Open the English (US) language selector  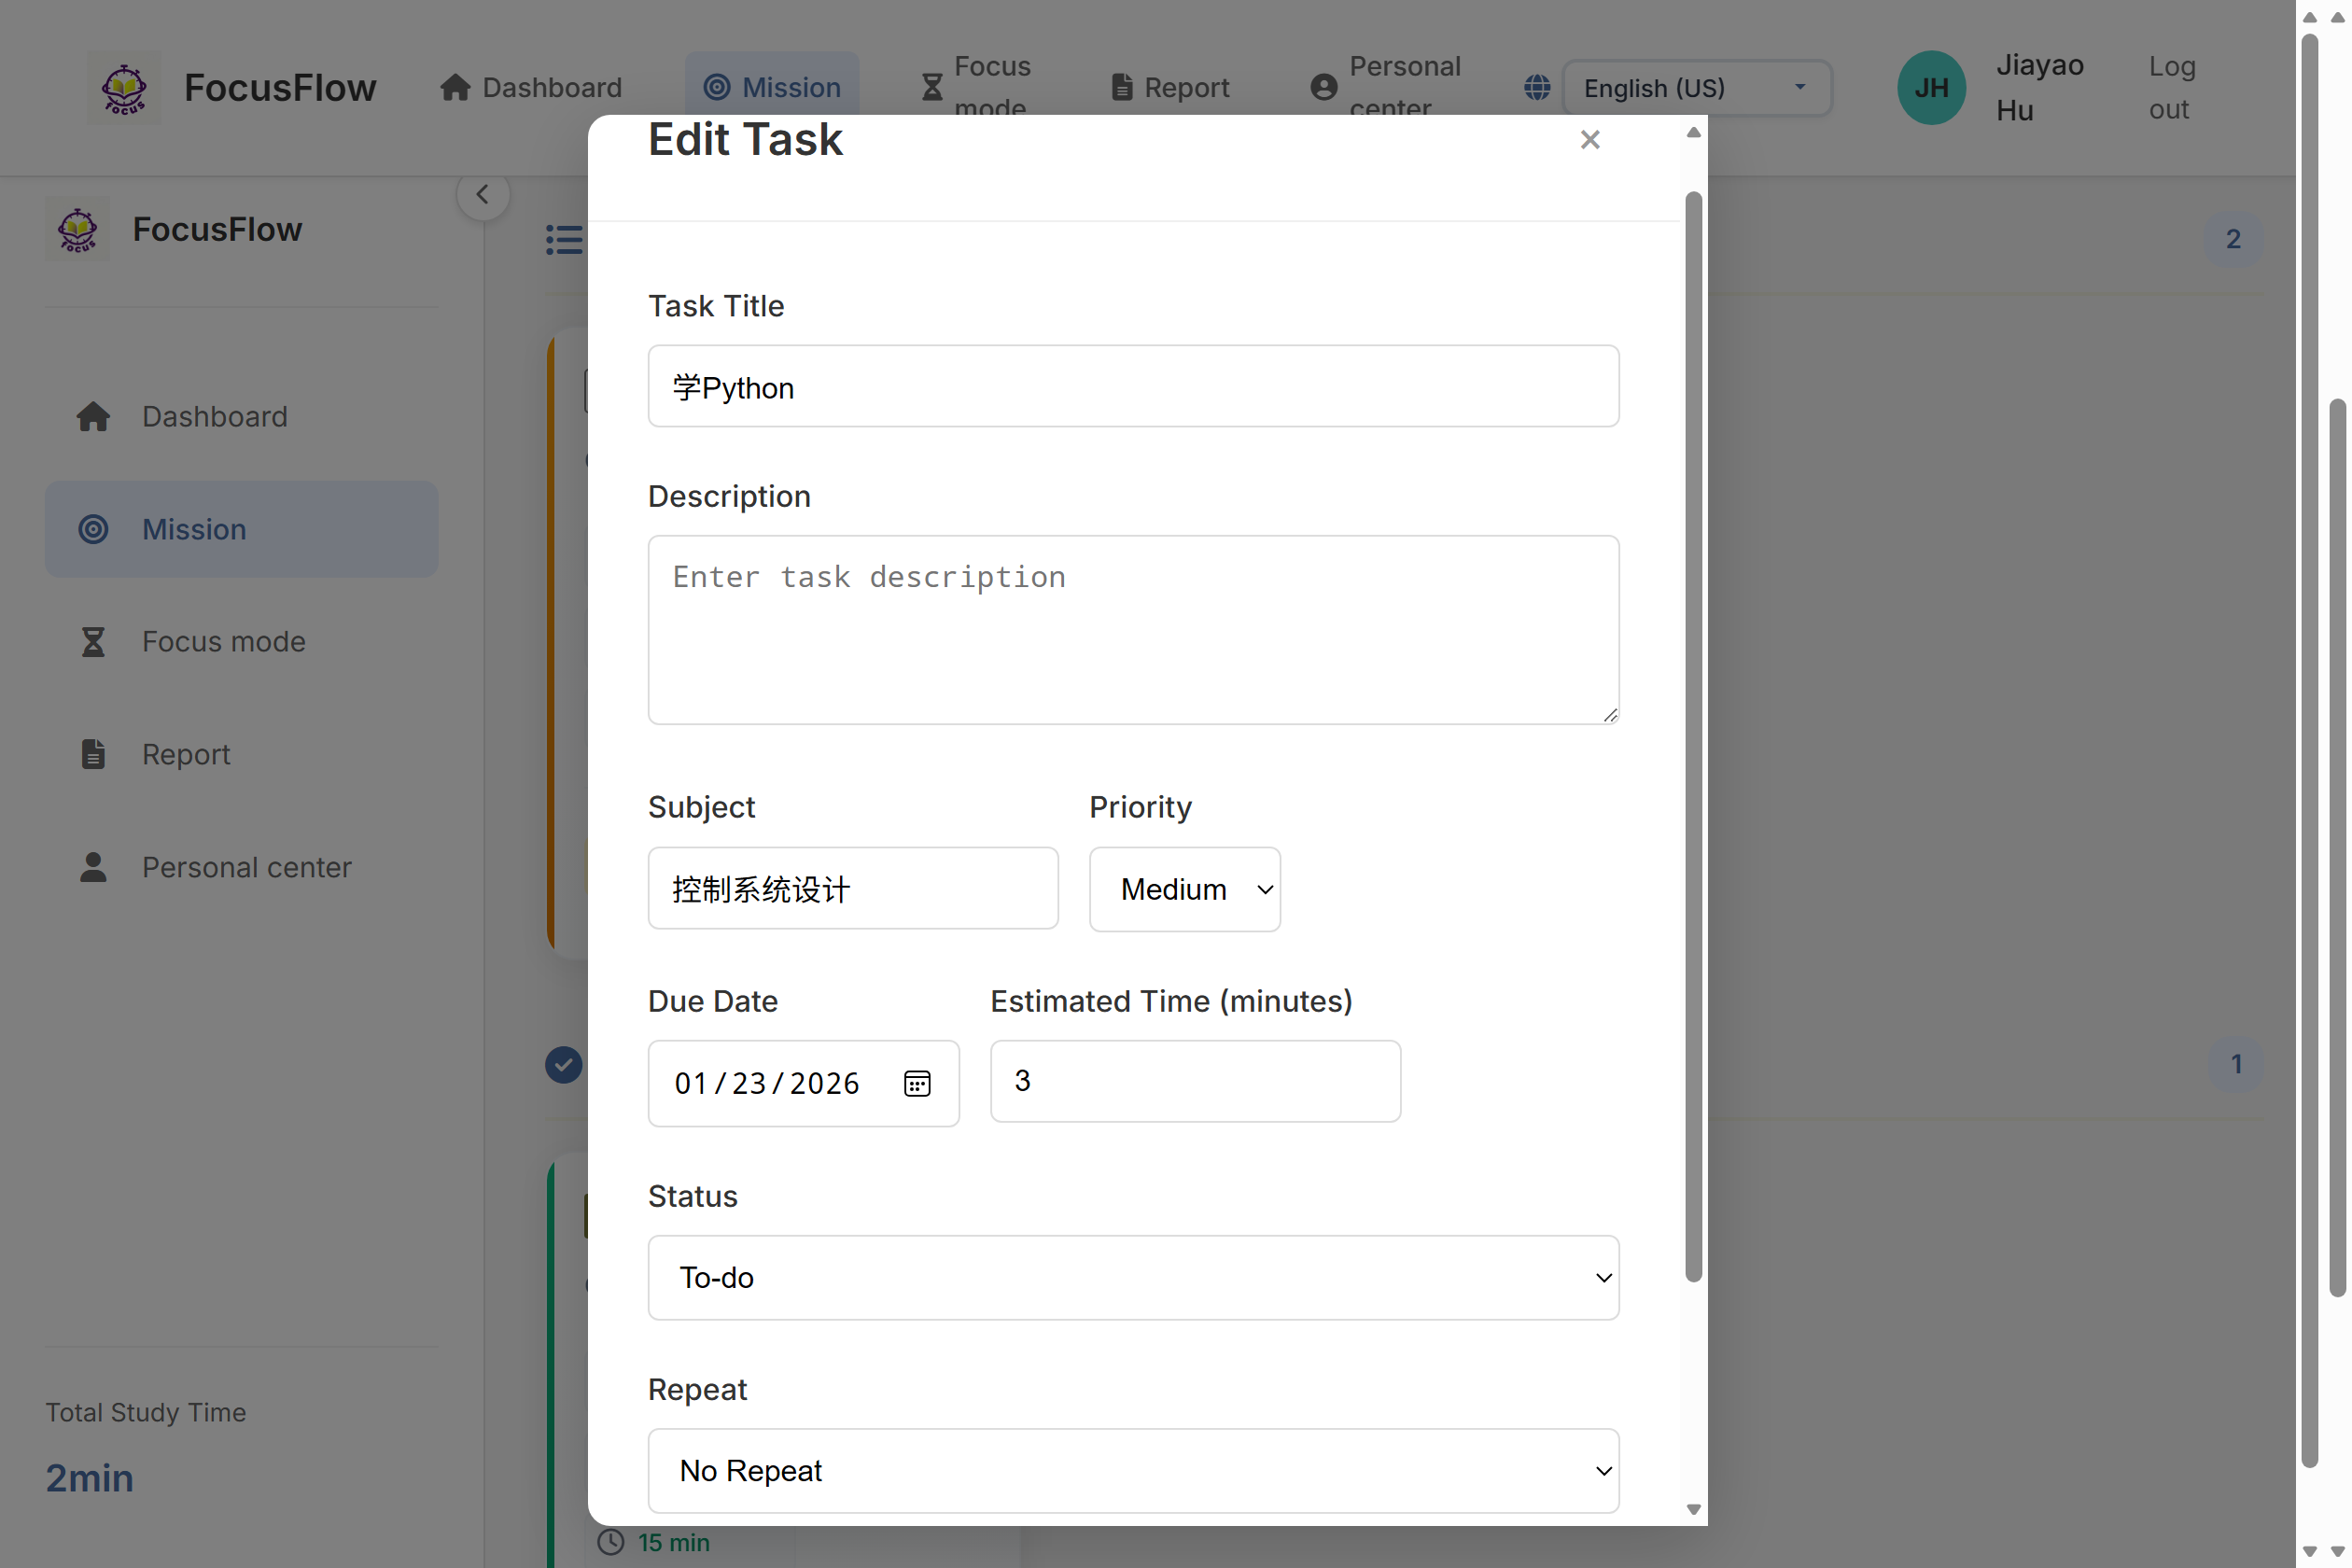coord(1696,88)
